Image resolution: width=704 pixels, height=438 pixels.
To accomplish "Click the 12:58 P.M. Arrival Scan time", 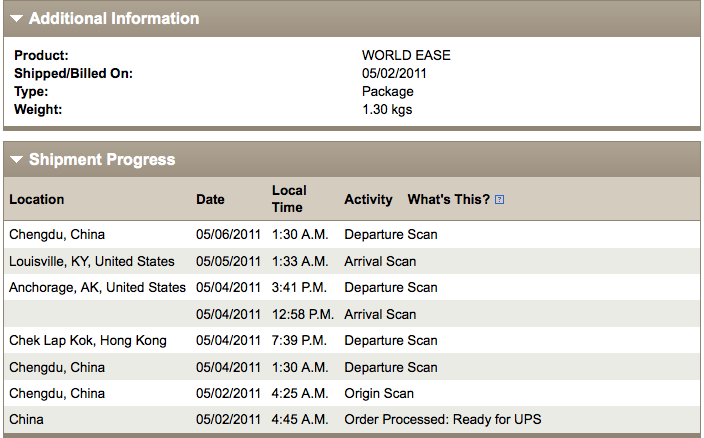I will 302,314.
